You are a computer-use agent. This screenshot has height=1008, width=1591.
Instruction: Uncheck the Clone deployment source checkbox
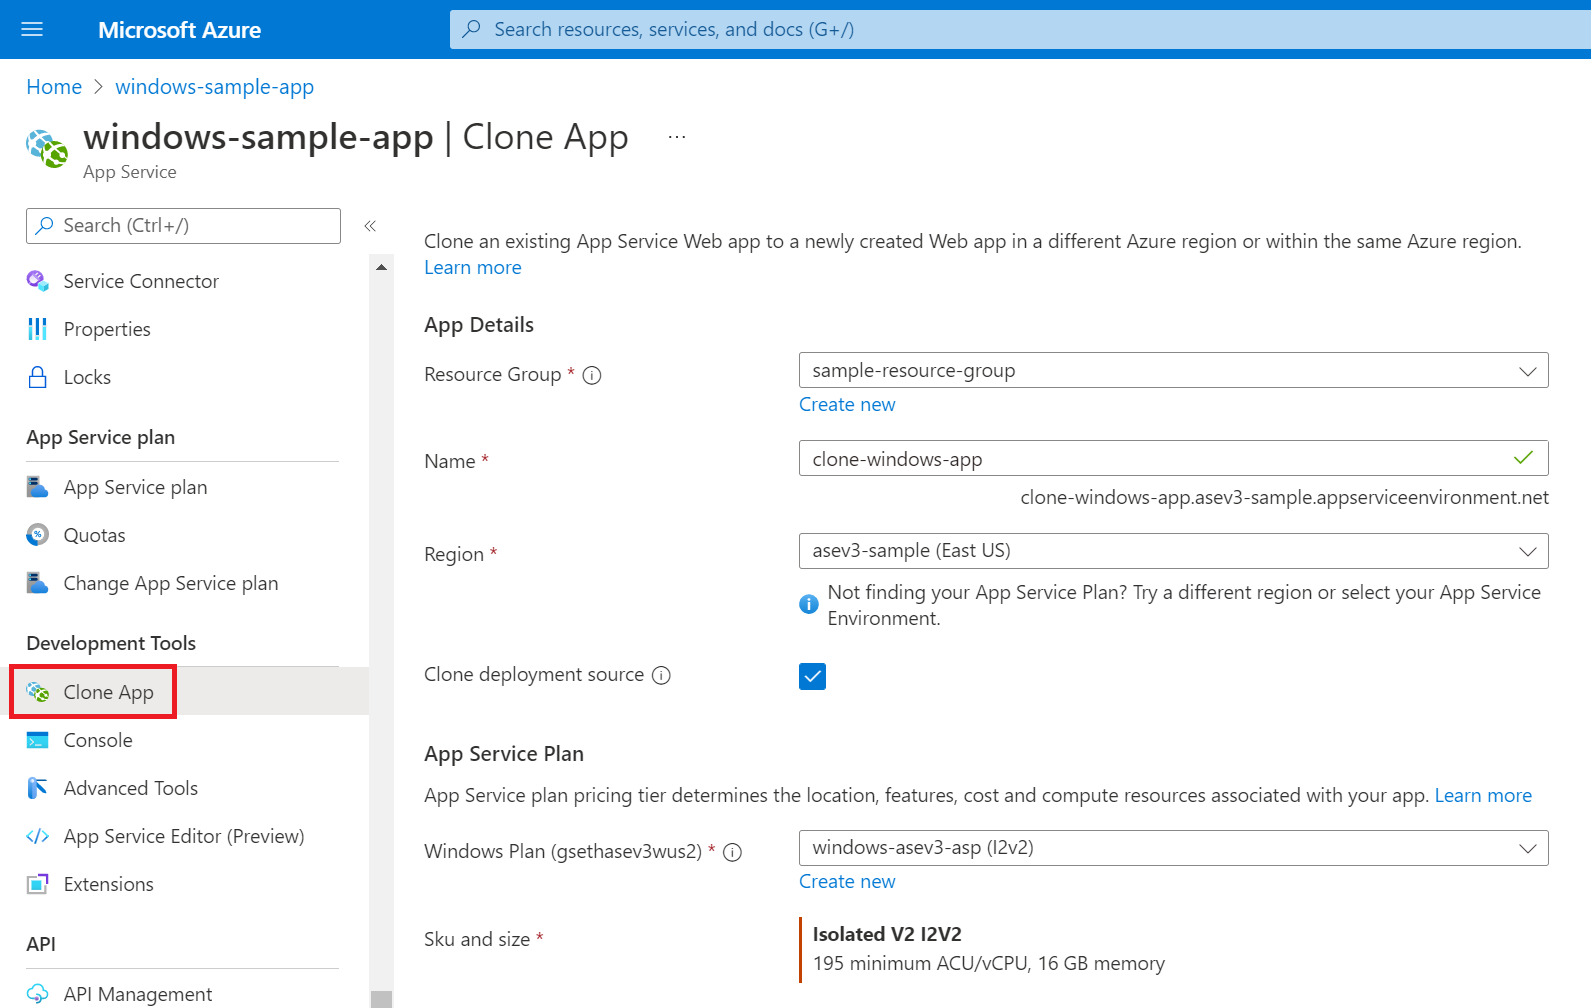(x=812, y=677)
